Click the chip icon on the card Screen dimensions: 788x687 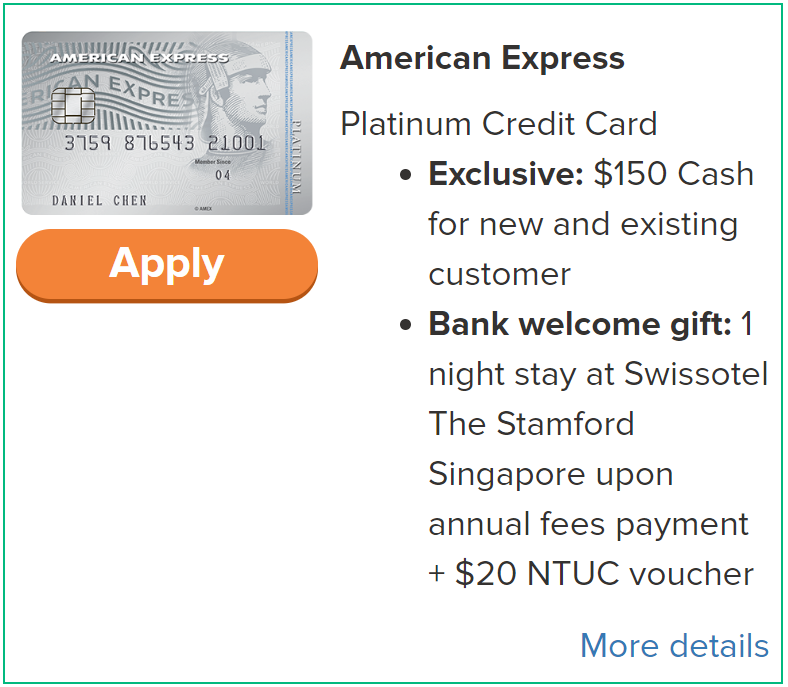(73, 106)
